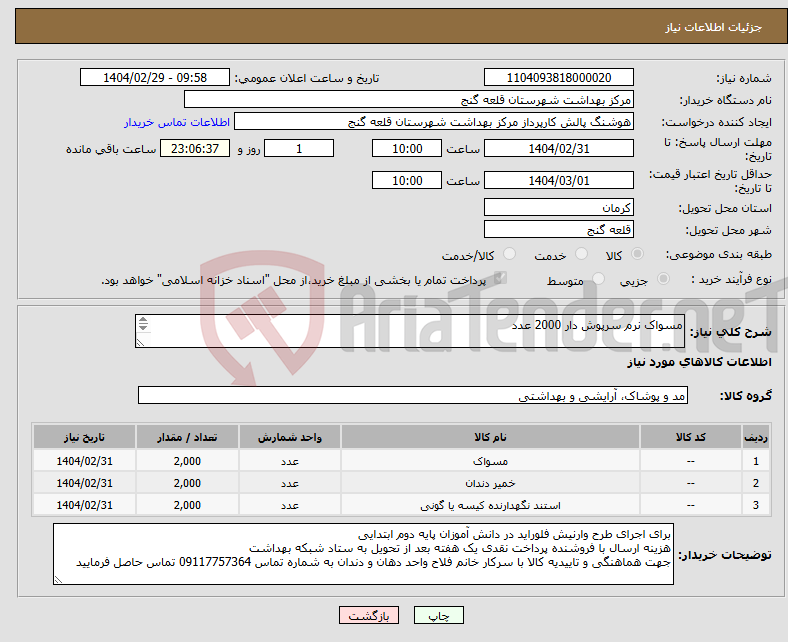Screen dimensions: 788x642
Task: Click the واحد شمارش column header
Action: 290,437
